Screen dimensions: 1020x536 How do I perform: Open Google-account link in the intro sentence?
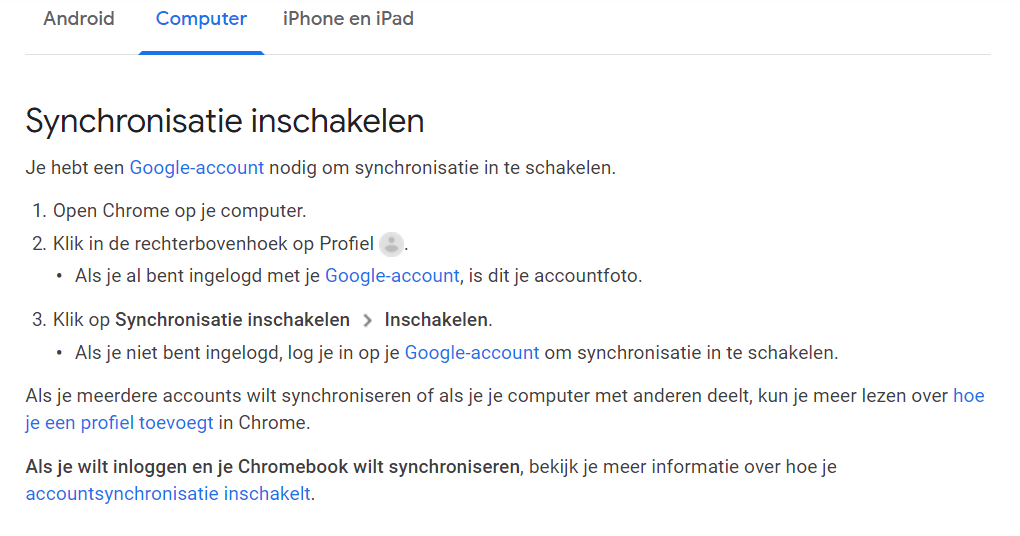click(197, 167)
